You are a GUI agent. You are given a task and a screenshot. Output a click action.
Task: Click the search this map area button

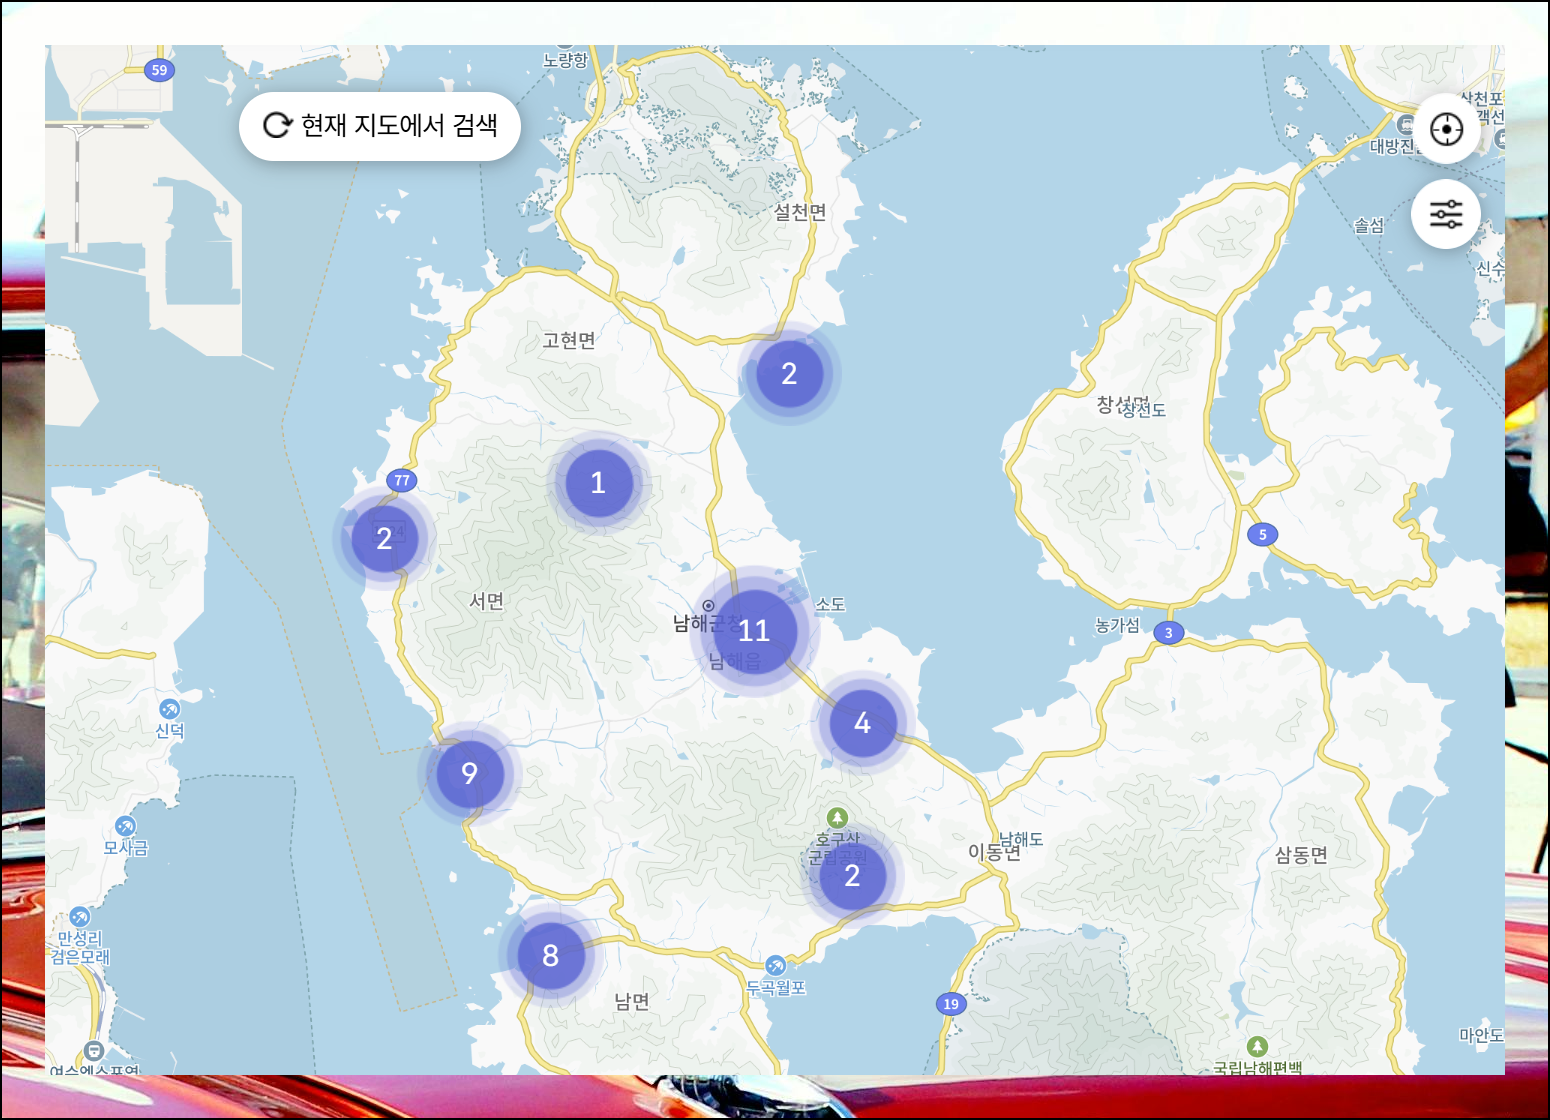(380, 126)
